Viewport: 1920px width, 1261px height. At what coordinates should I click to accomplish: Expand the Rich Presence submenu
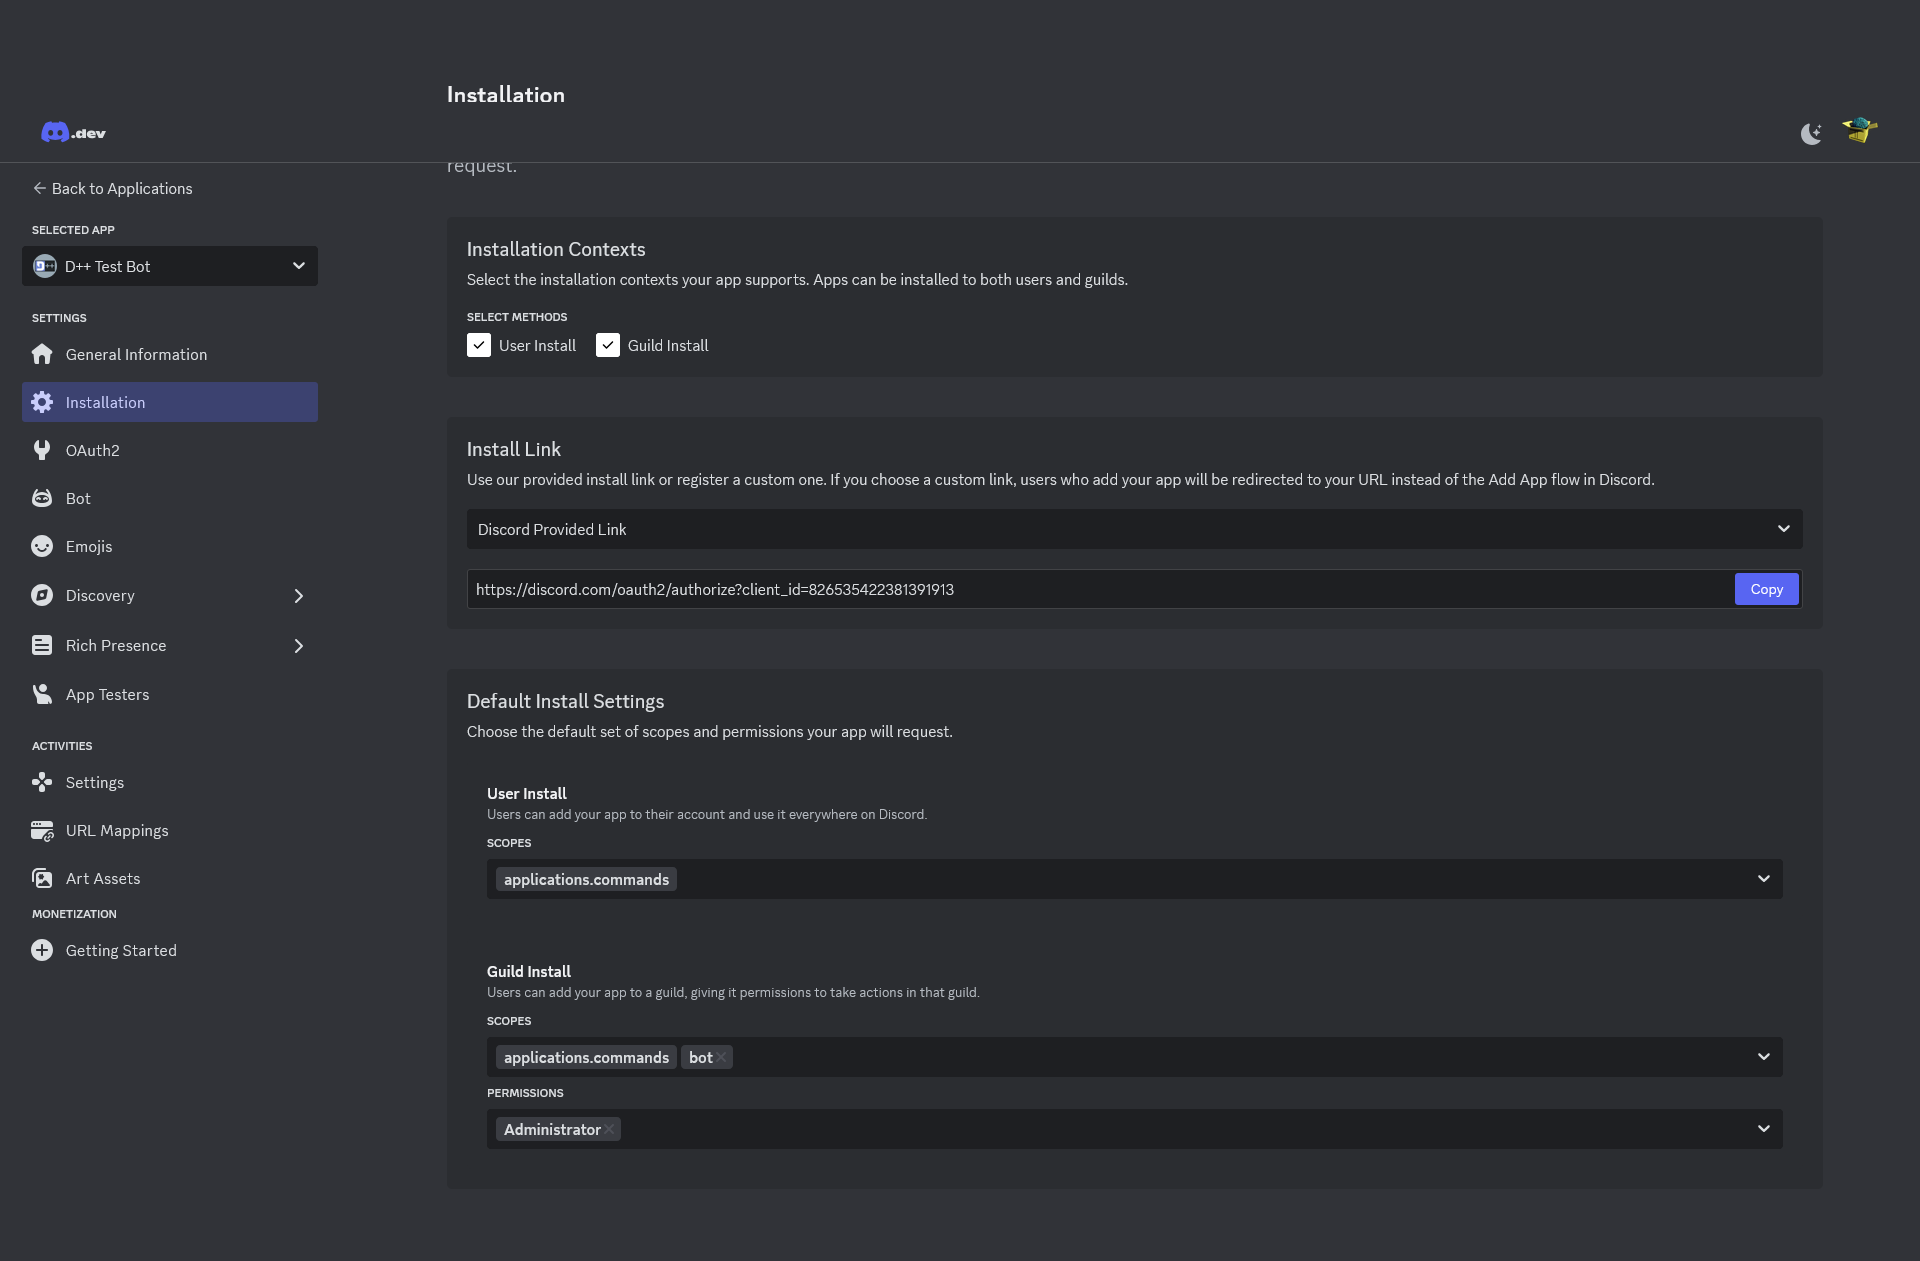coord(298,646)
